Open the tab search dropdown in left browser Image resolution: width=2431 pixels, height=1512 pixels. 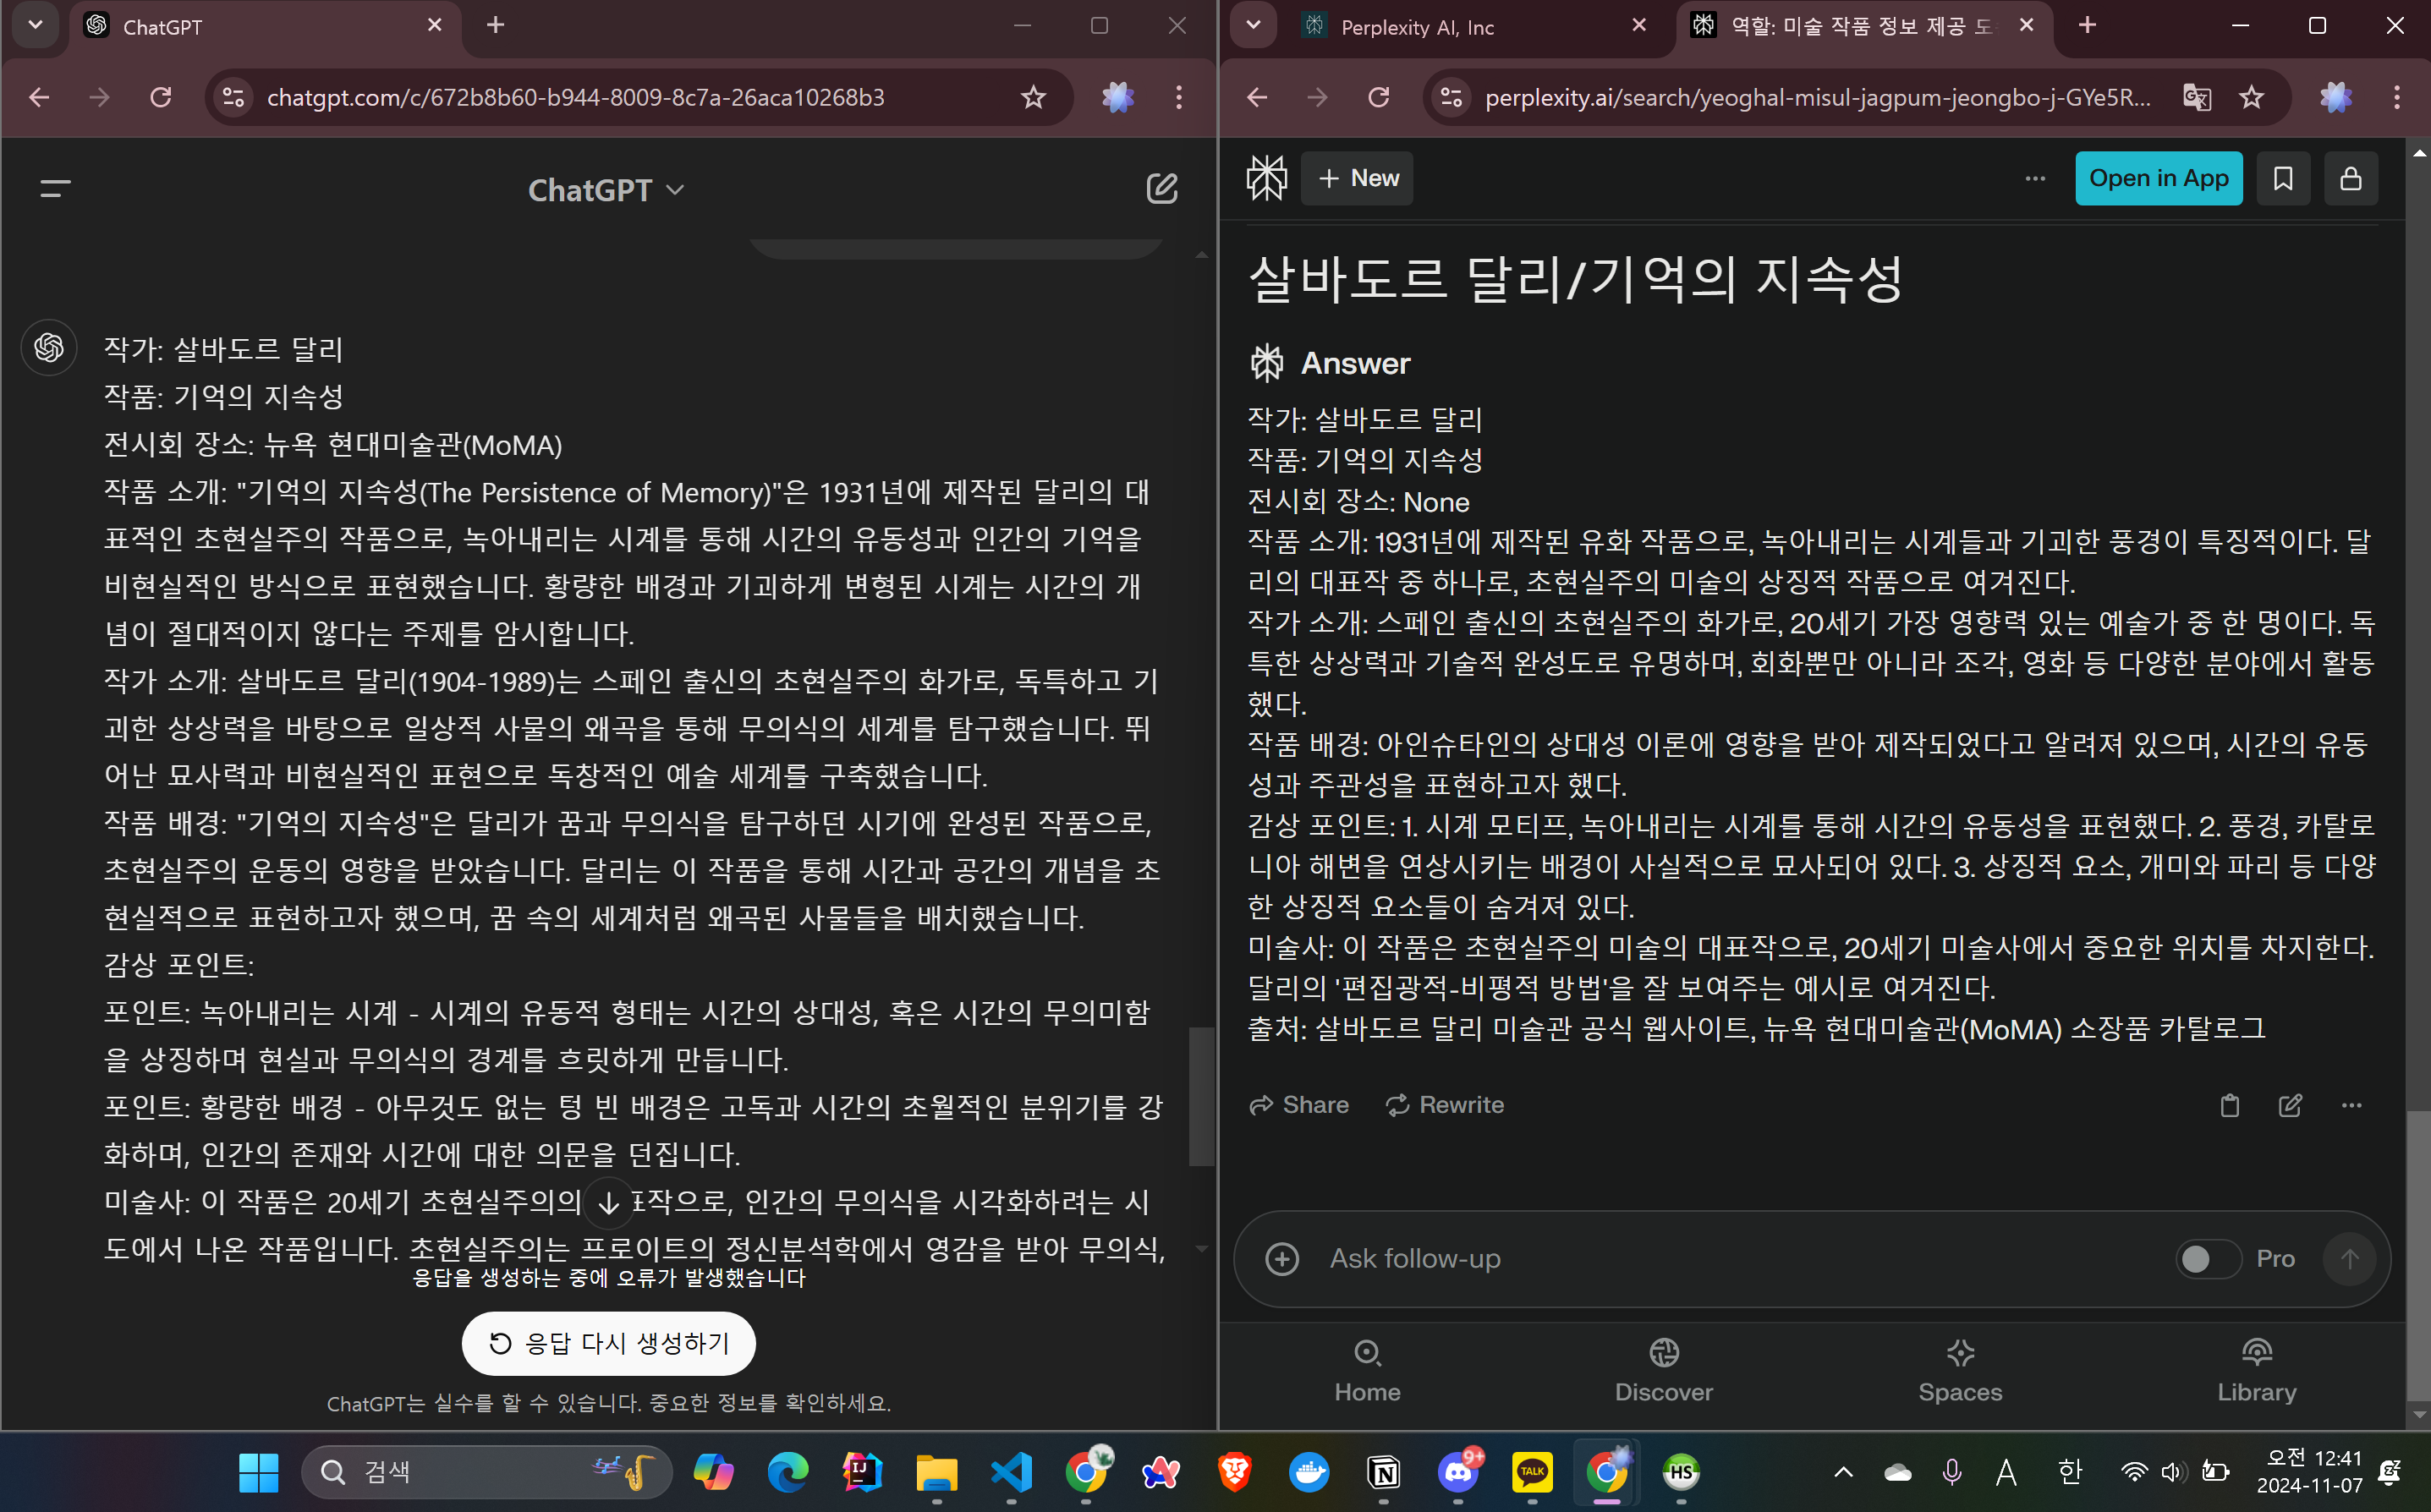(x=35, y=25)
